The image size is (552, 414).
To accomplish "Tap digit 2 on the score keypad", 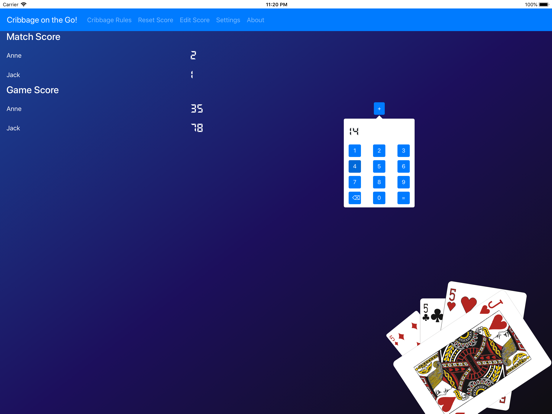I will click(x=379, y=151).
